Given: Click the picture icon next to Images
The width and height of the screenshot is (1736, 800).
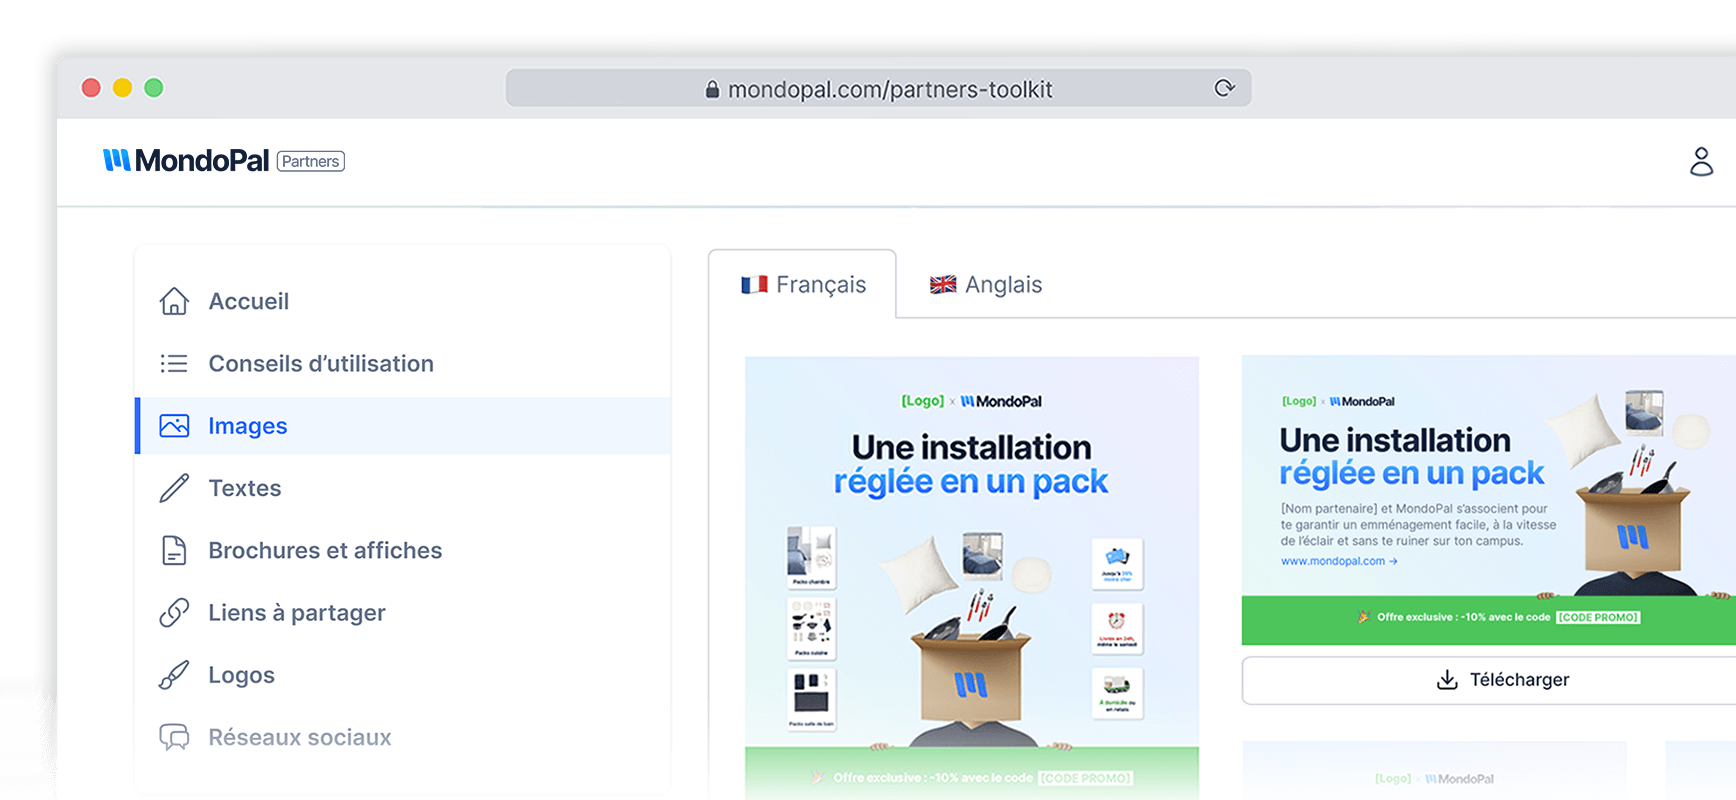Looking at the screenshot, I should tap(174, 426).
